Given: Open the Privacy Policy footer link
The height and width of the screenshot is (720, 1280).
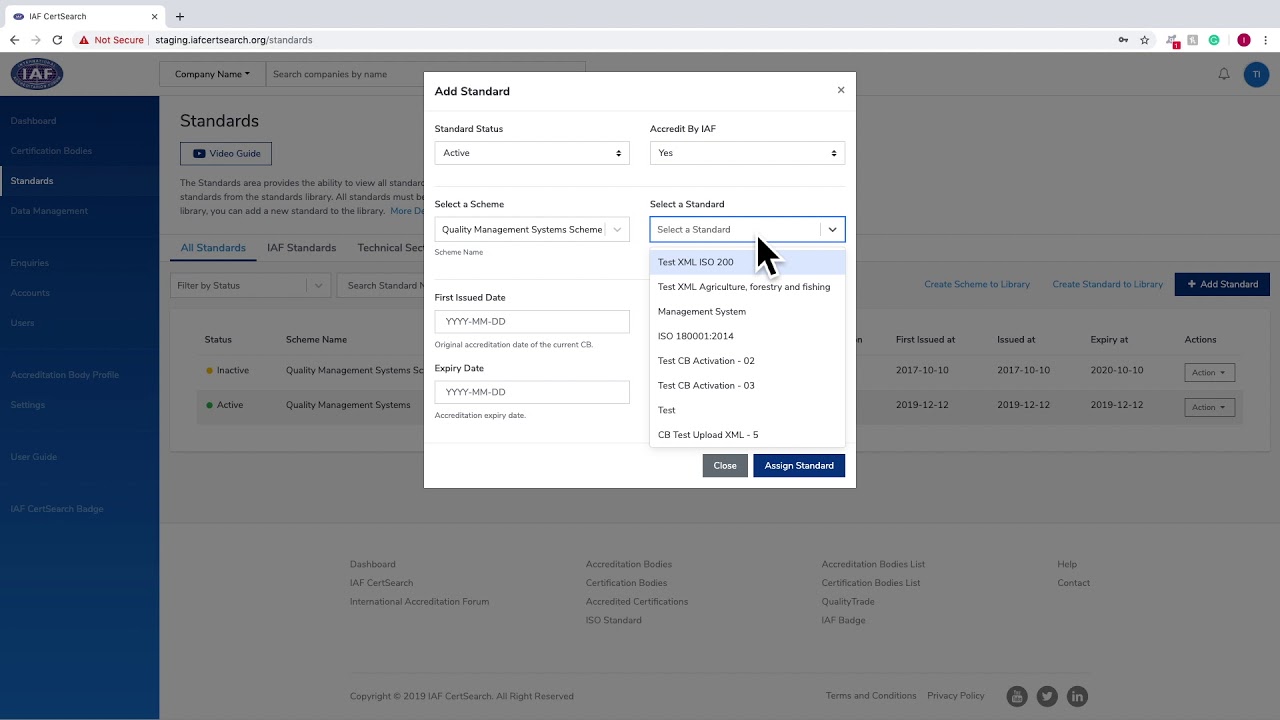Looking at the screenshot, I should point(956,696).
